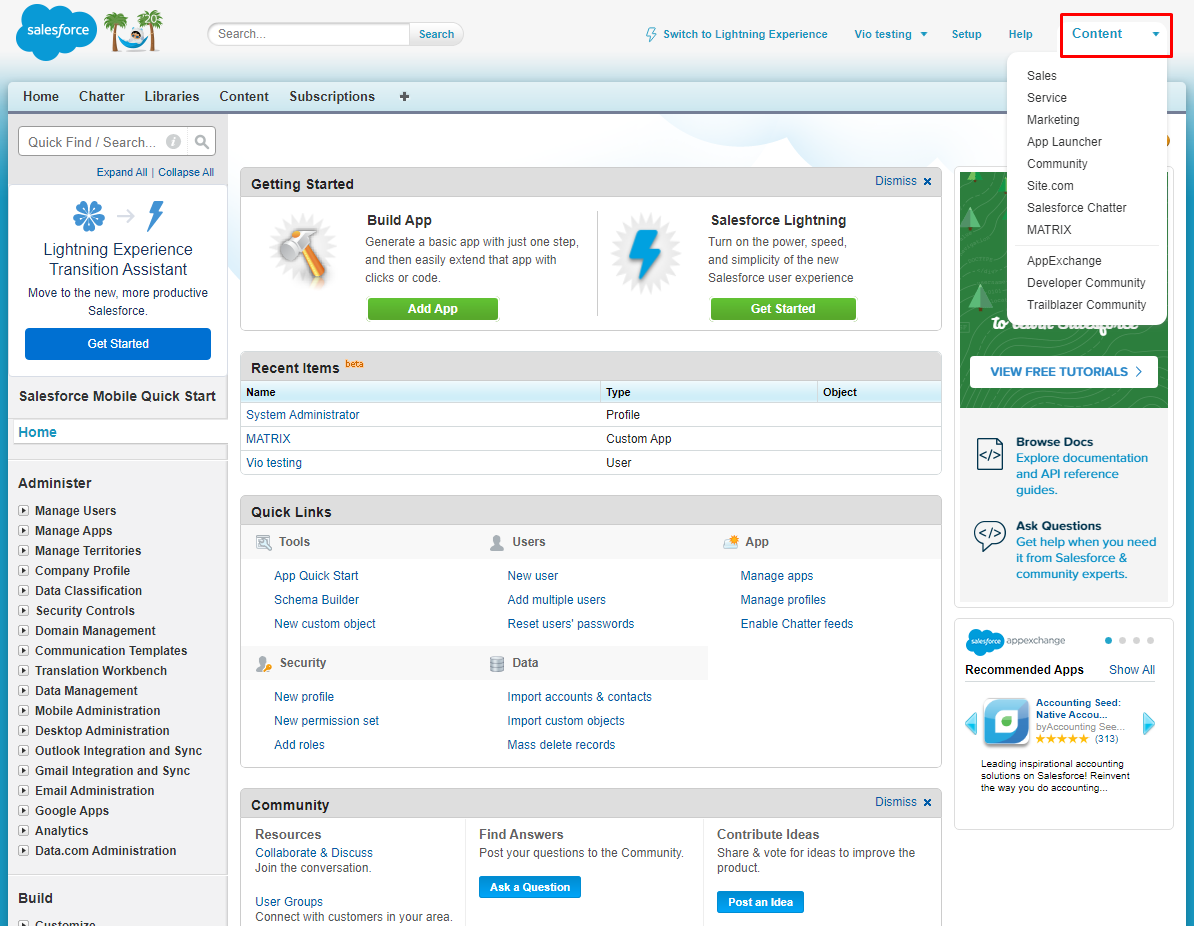Focus the top Search input field
The height and width of the screenshot is (926, 1194).
pos(308,34)
